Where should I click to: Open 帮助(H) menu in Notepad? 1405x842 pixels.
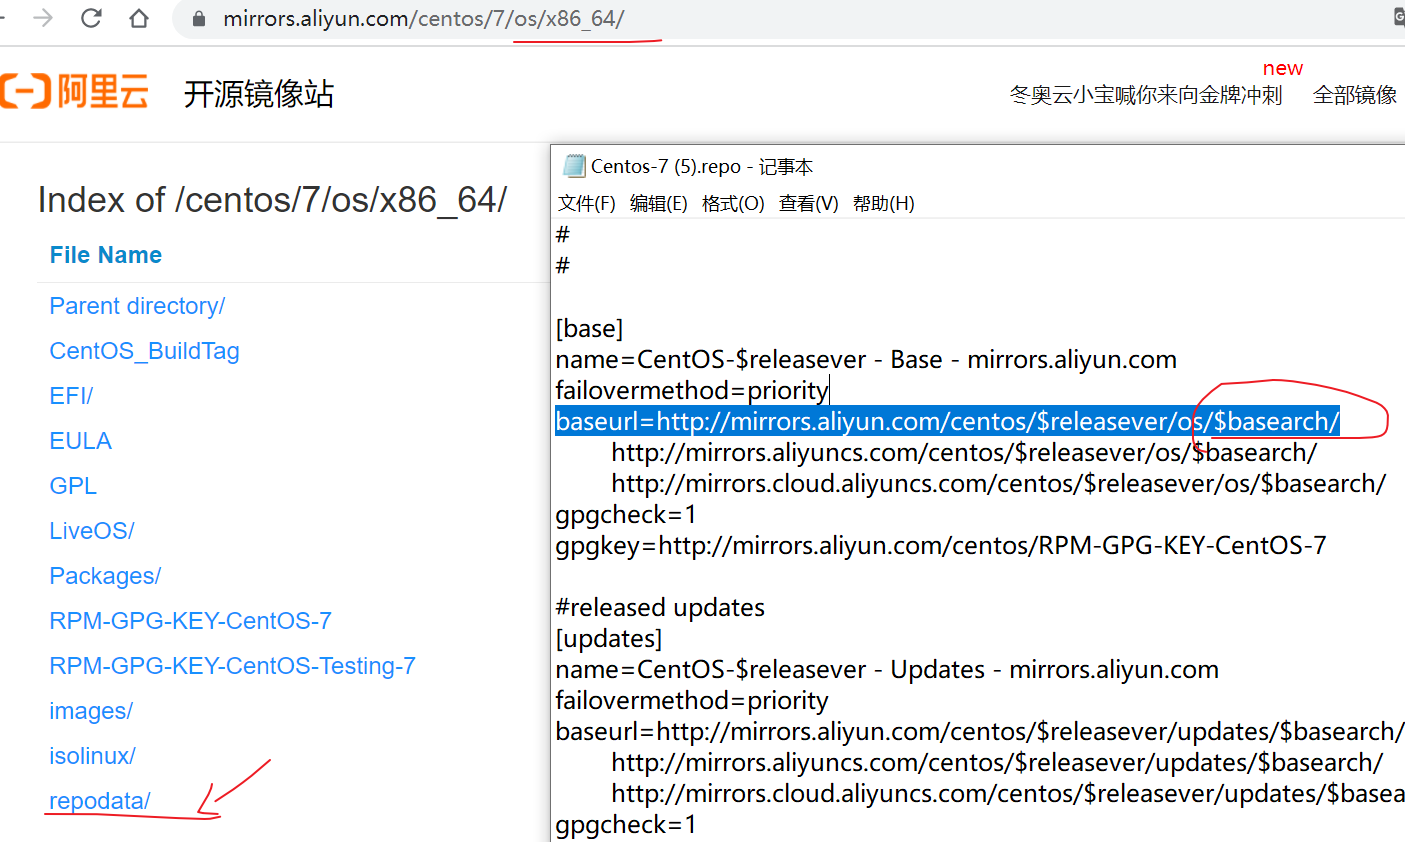(884, 203)
